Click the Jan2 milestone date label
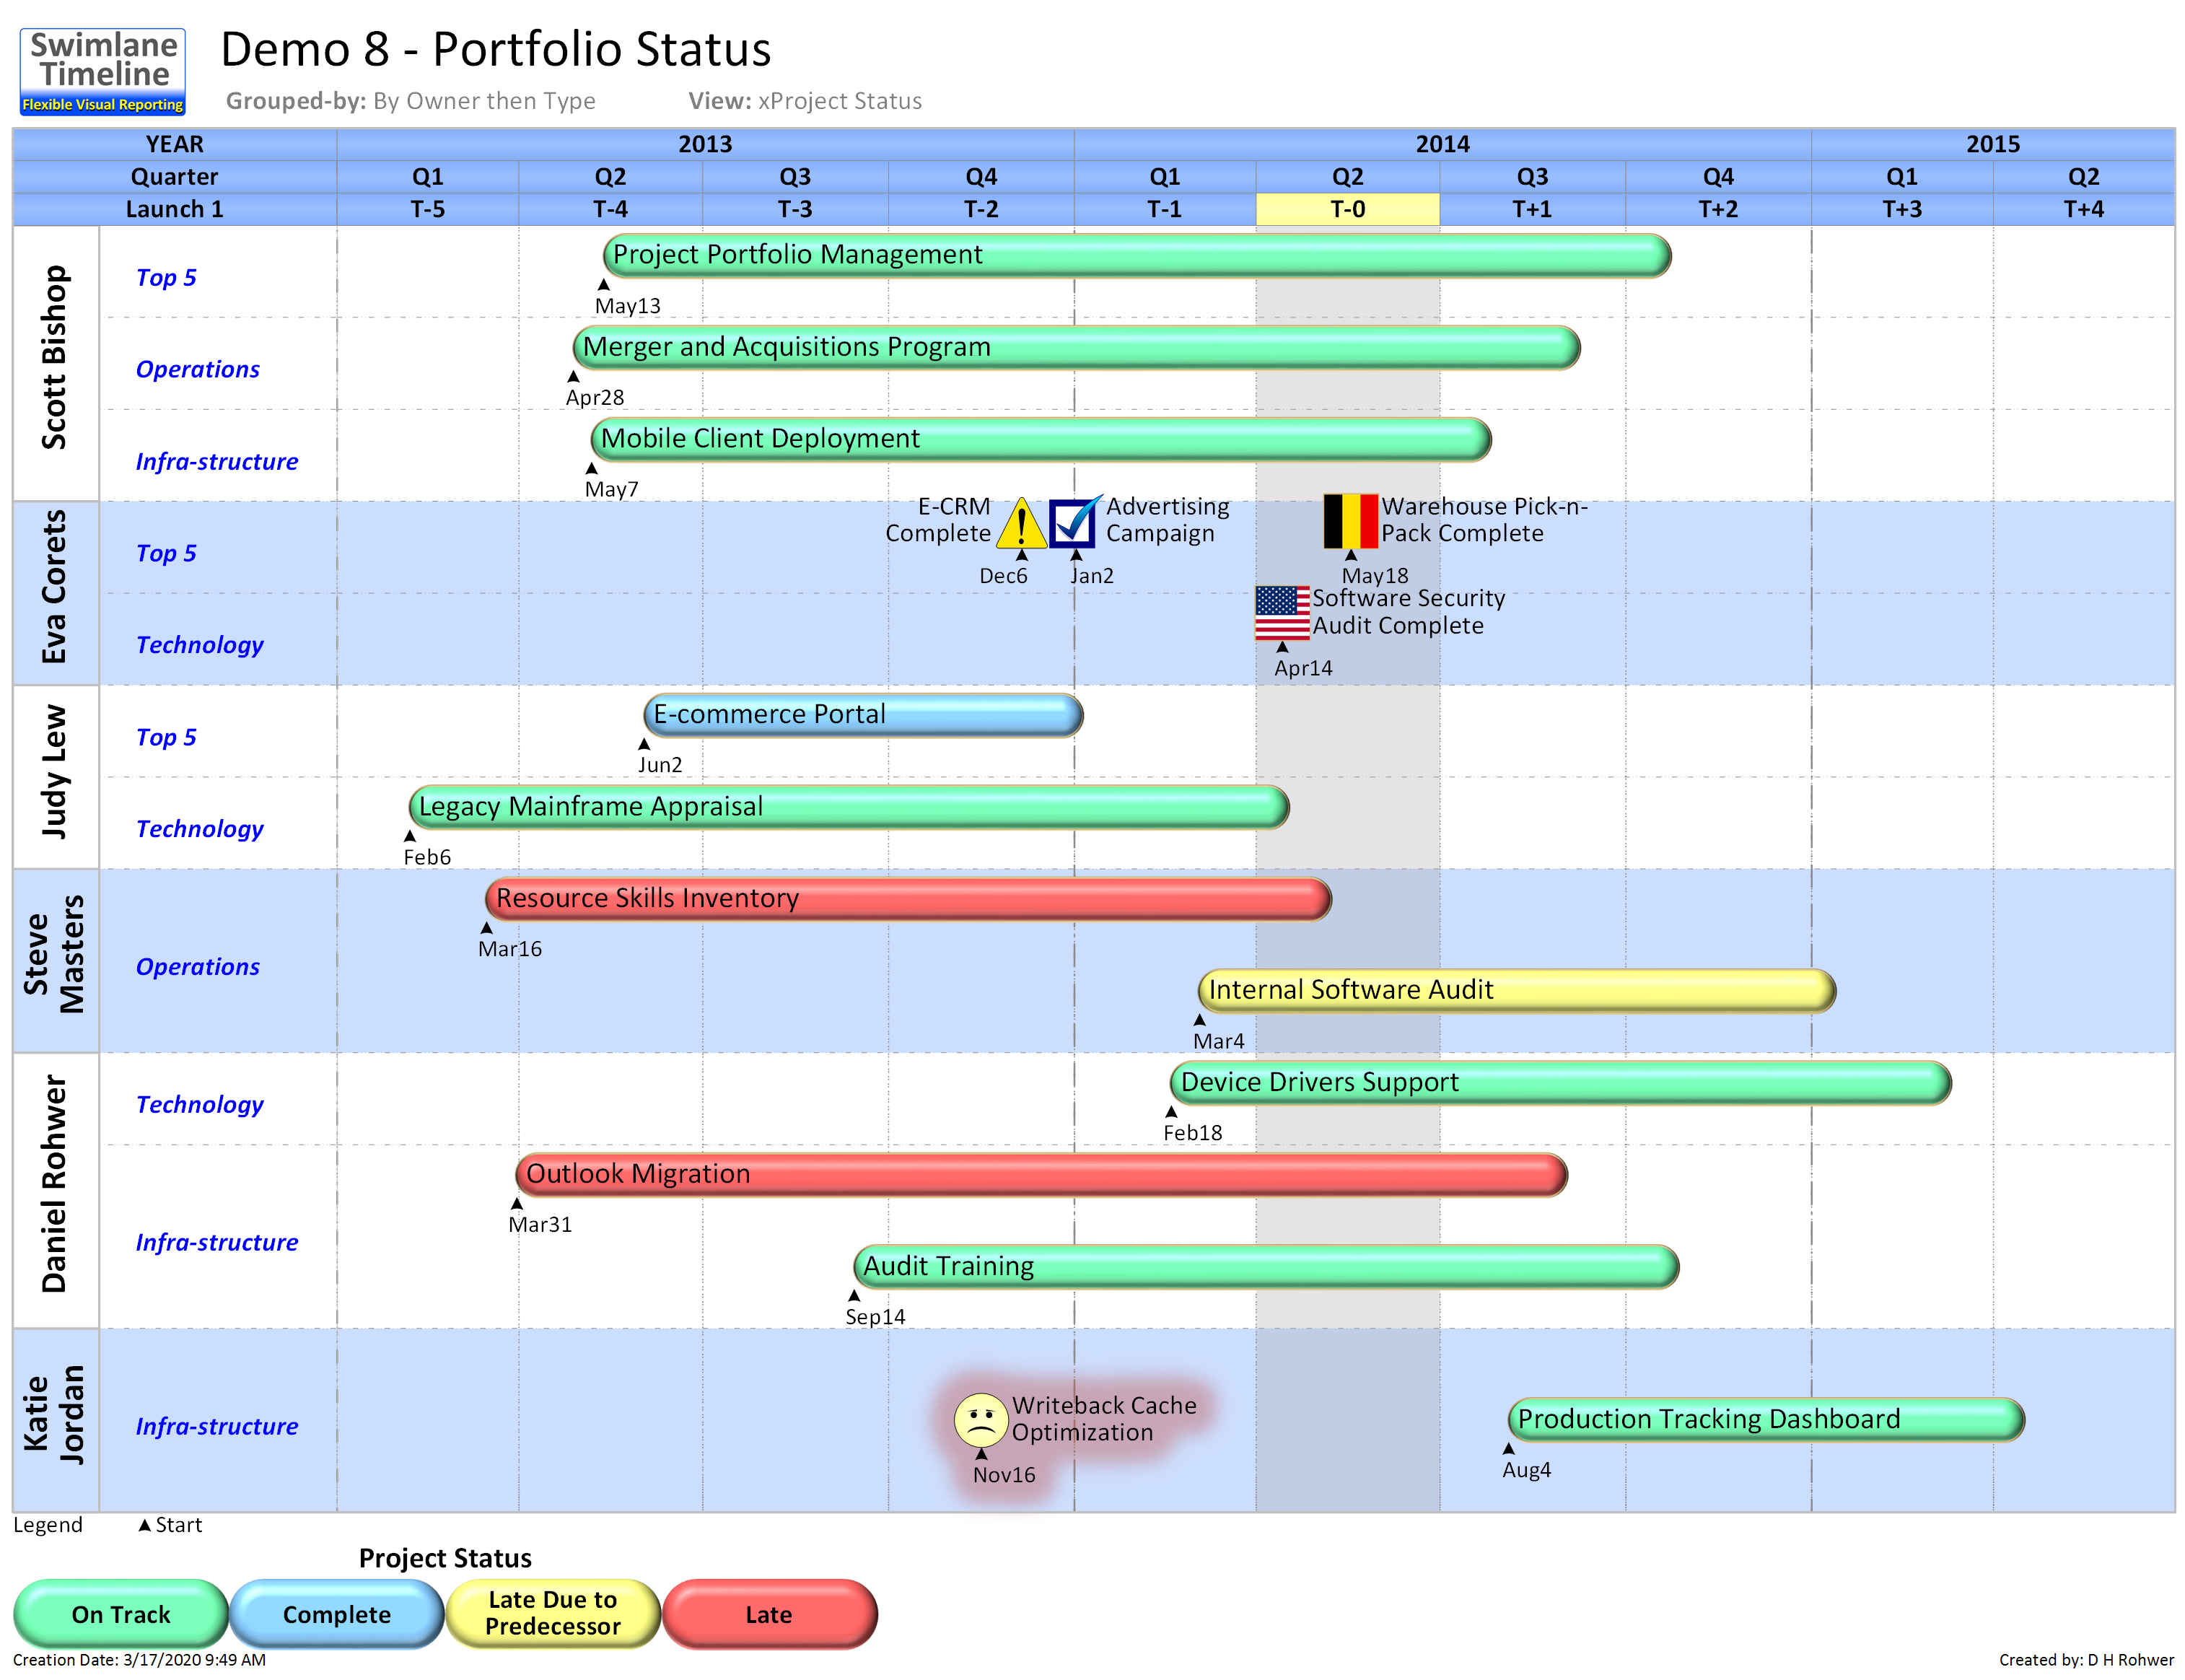This screenshot has width=2185, height=1680. point(1091,576)
